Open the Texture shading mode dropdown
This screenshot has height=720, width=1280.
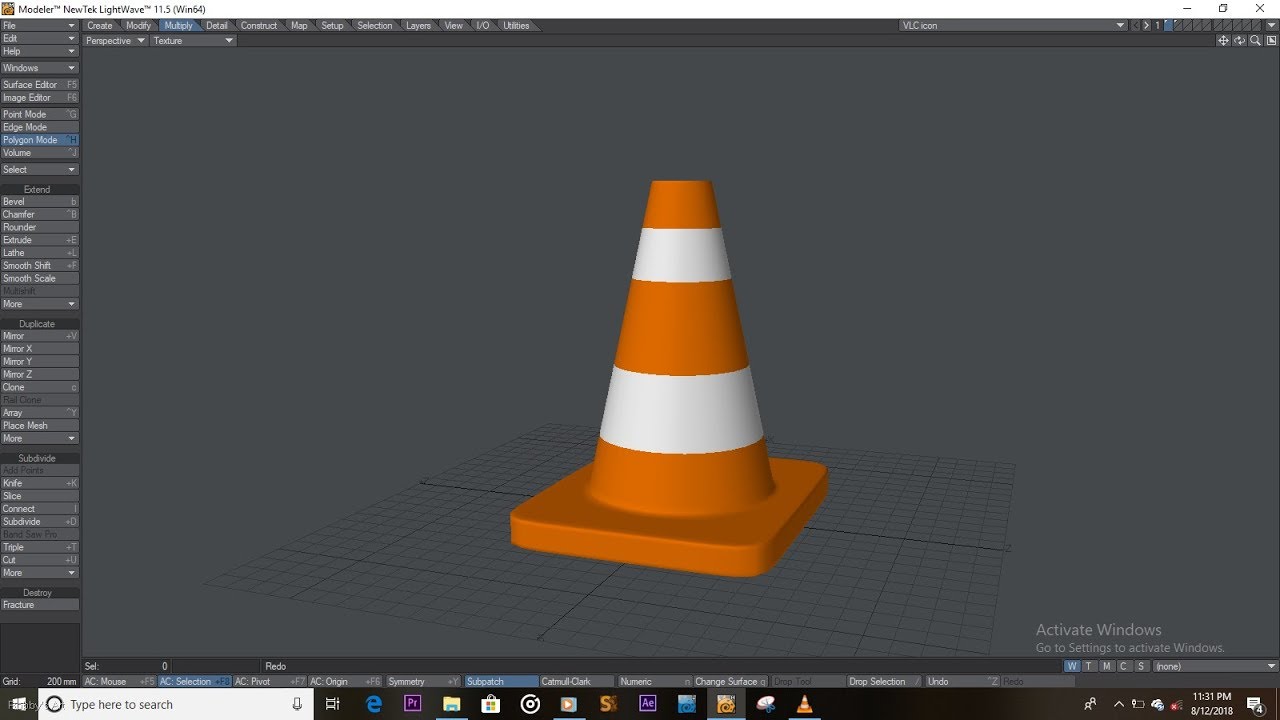(x=192, y=40)
